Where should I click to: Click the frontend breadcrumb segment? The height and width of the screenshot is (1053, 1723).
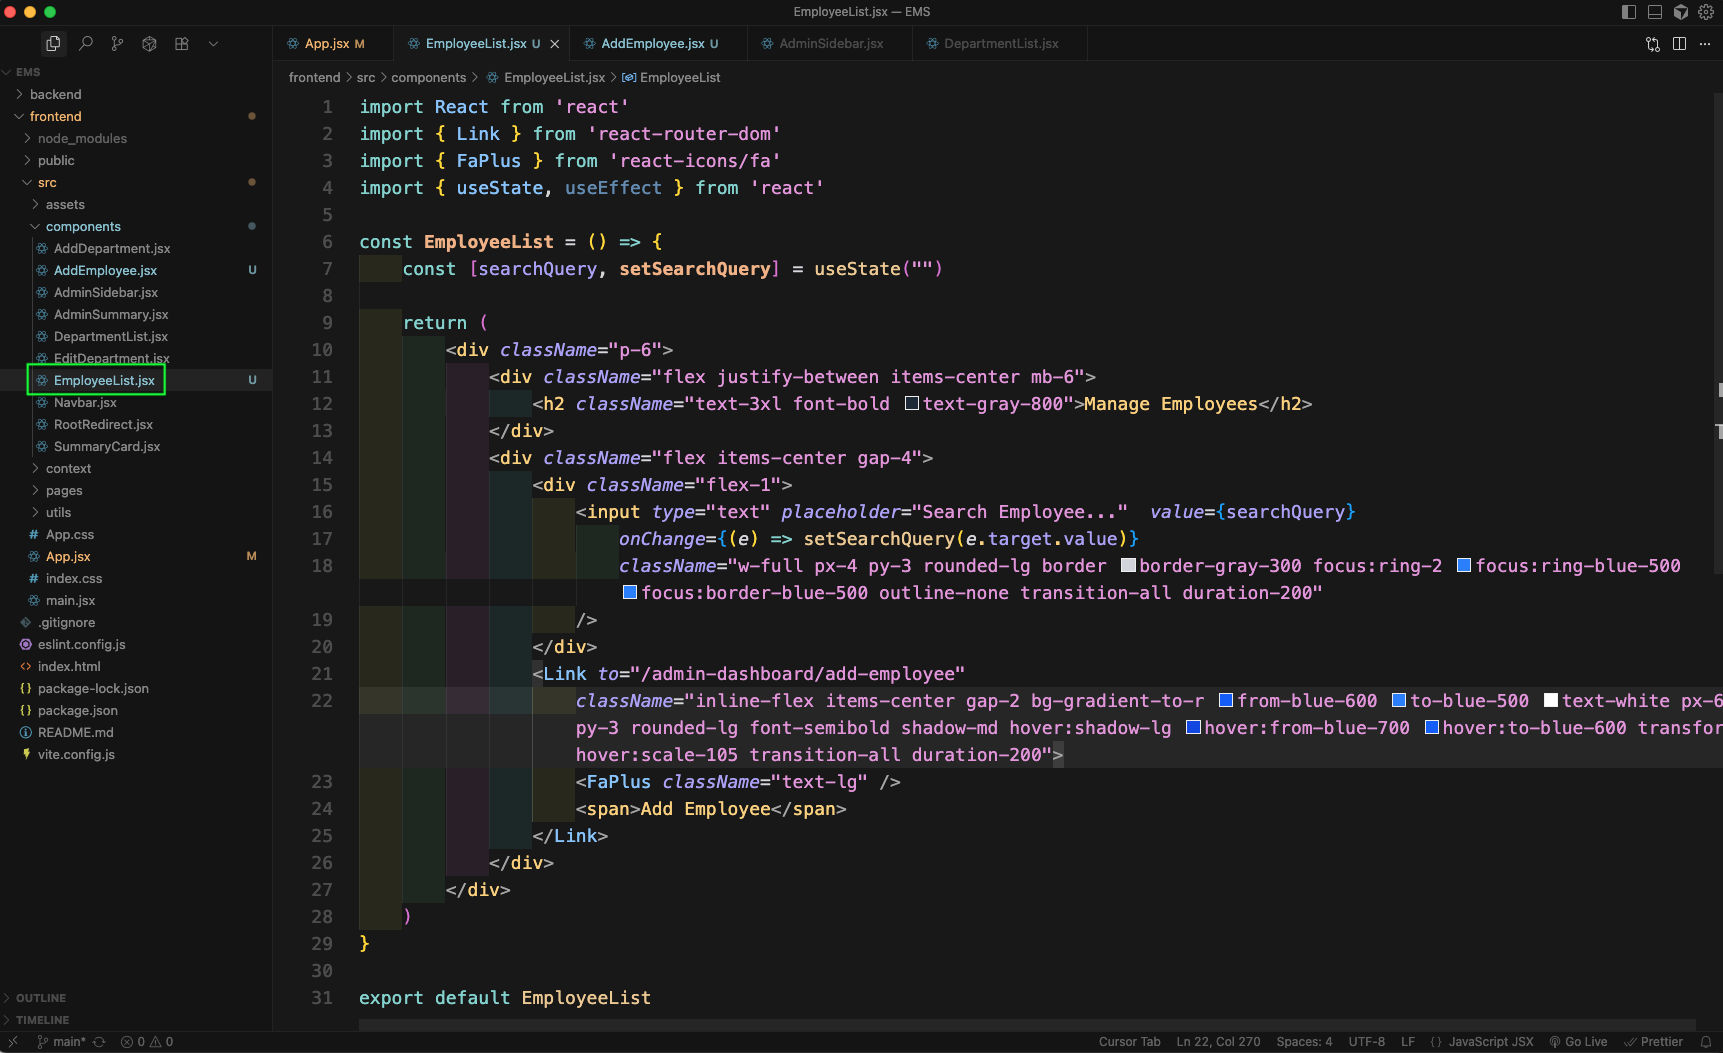[314, 78]
